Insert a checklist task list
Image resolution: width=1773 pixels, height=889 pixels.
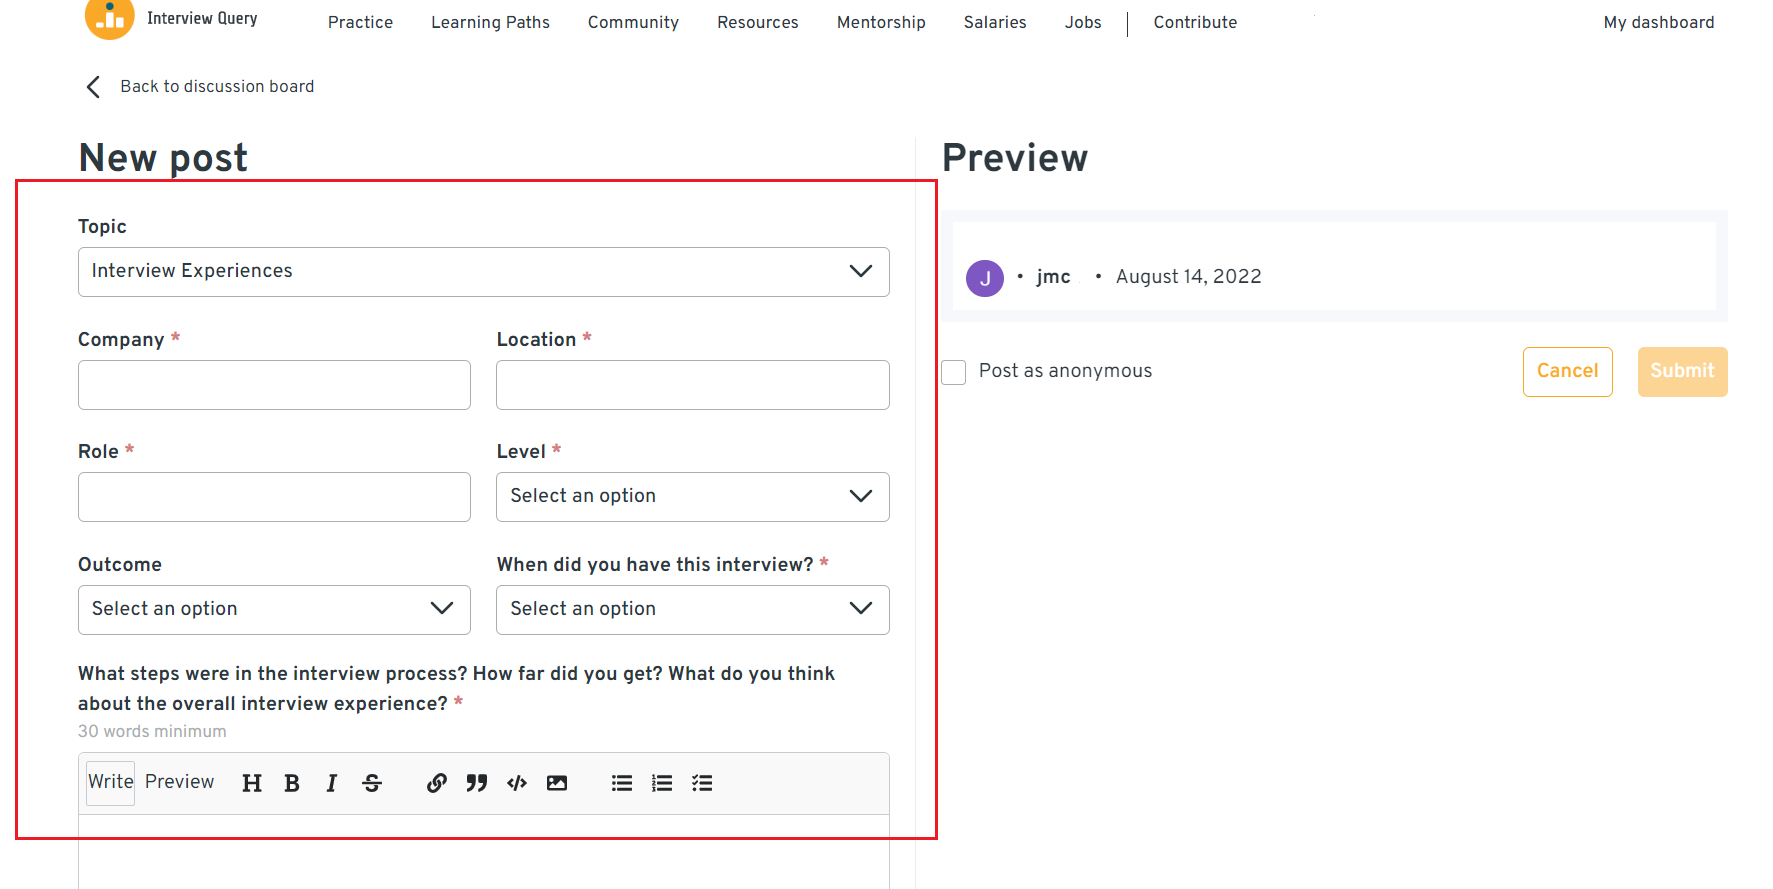(x=702, y=783)
